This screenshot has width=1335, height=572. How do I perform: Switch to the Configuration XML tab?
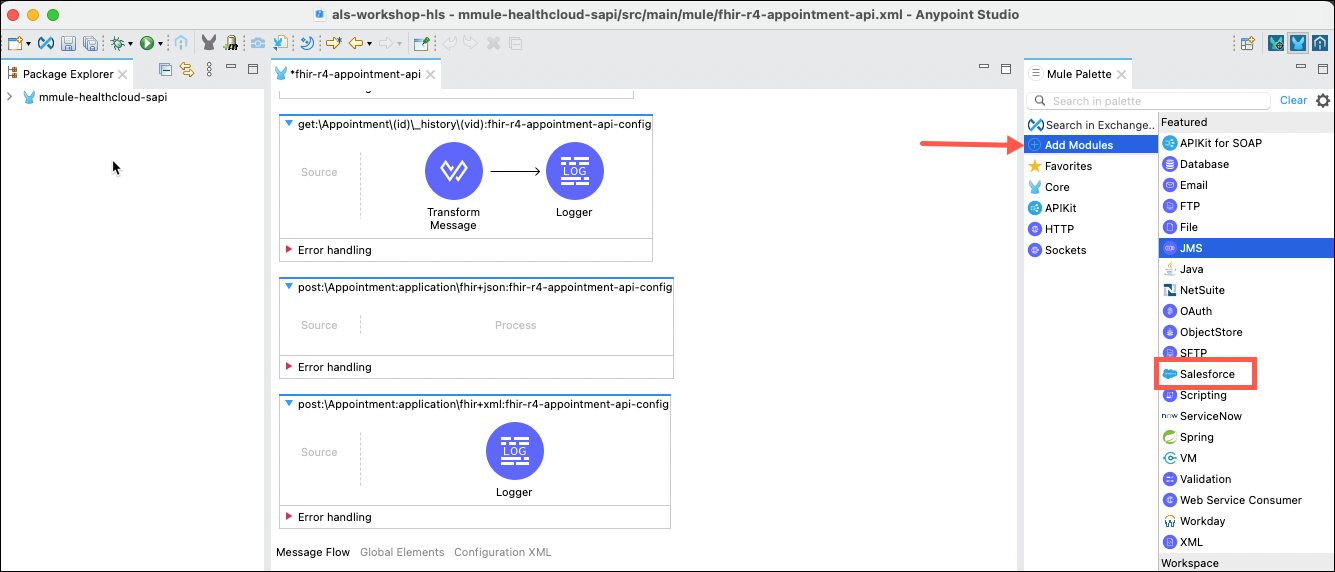pyautogui.click(x=502, y=552)
